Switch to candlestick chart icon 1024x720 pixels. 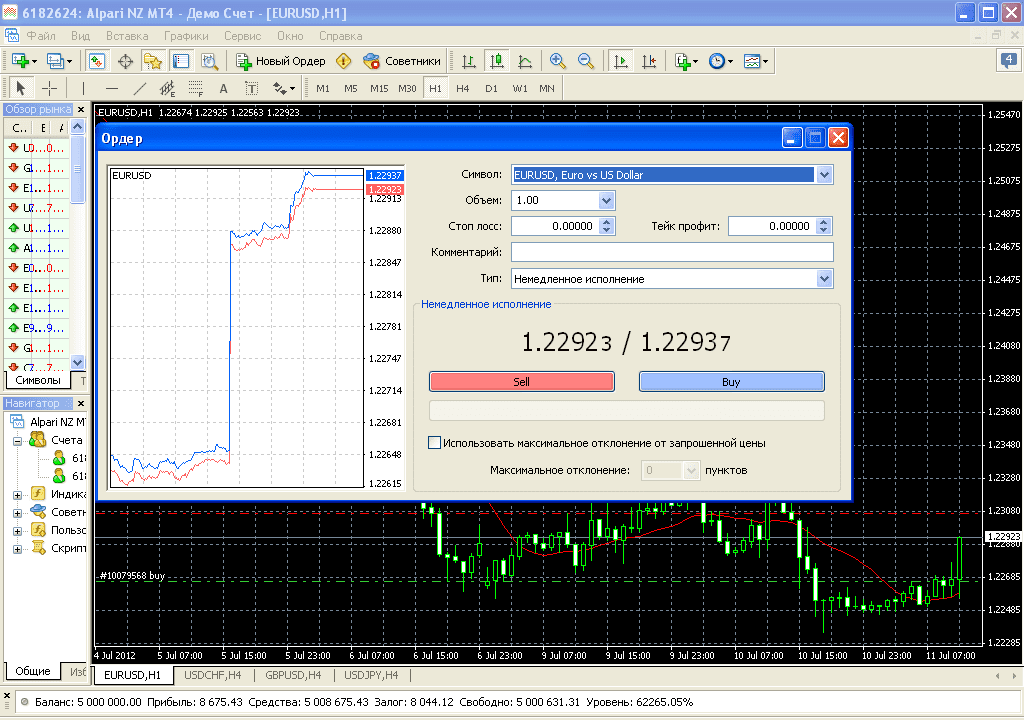pyautogui.click(x=496, y=61)
